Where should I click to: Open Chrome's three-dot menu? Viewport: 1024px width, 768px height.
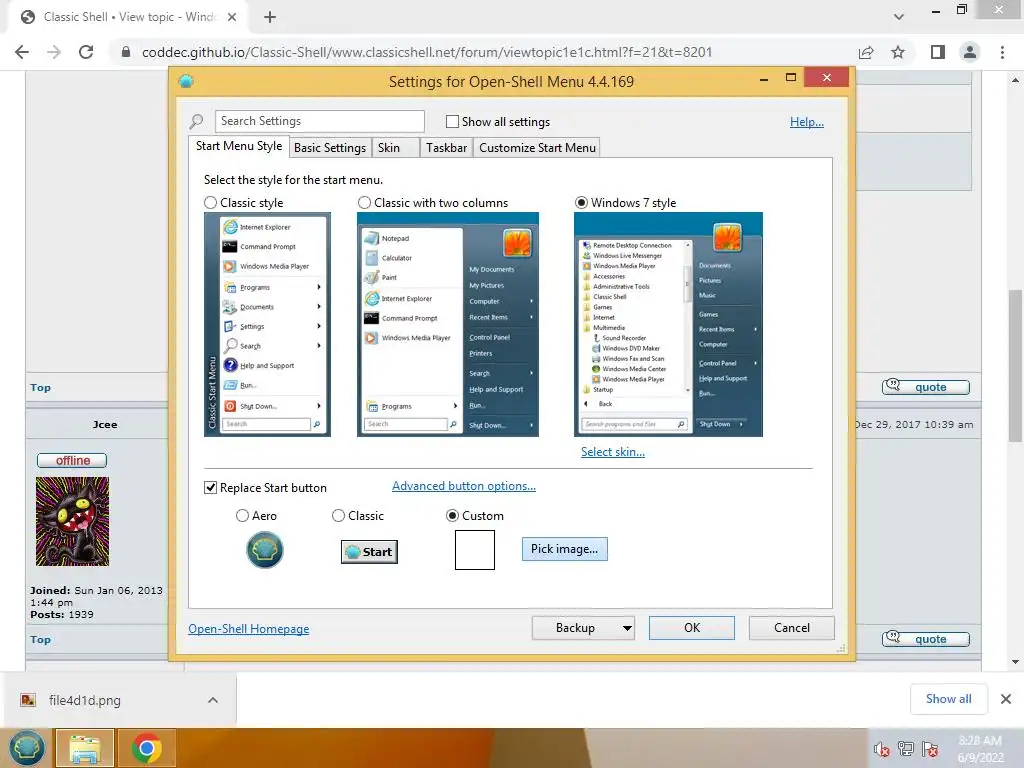1002,52
